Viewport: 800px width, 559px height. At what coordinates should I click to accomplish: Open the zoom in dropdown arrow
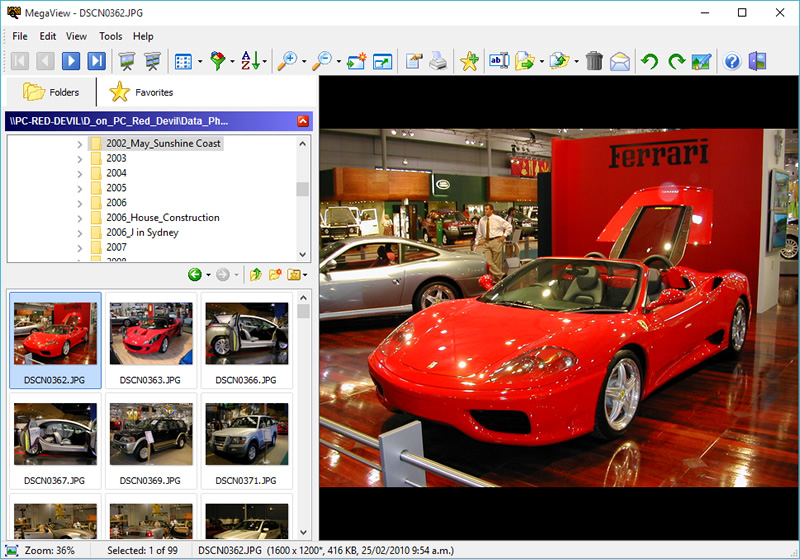click(304, 62)
